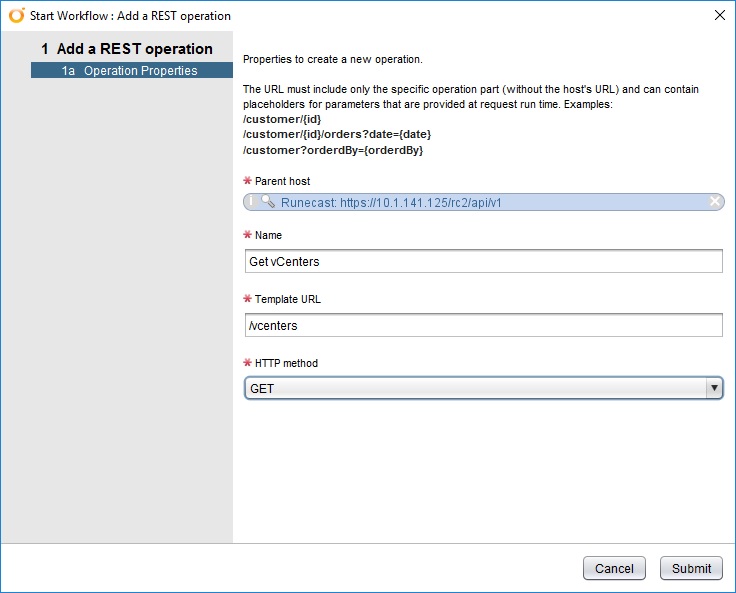Image resolution: width=736 pixels, height=593 pixels.
Task: Click the Runecast parent host link
Action: click(391, 202)
